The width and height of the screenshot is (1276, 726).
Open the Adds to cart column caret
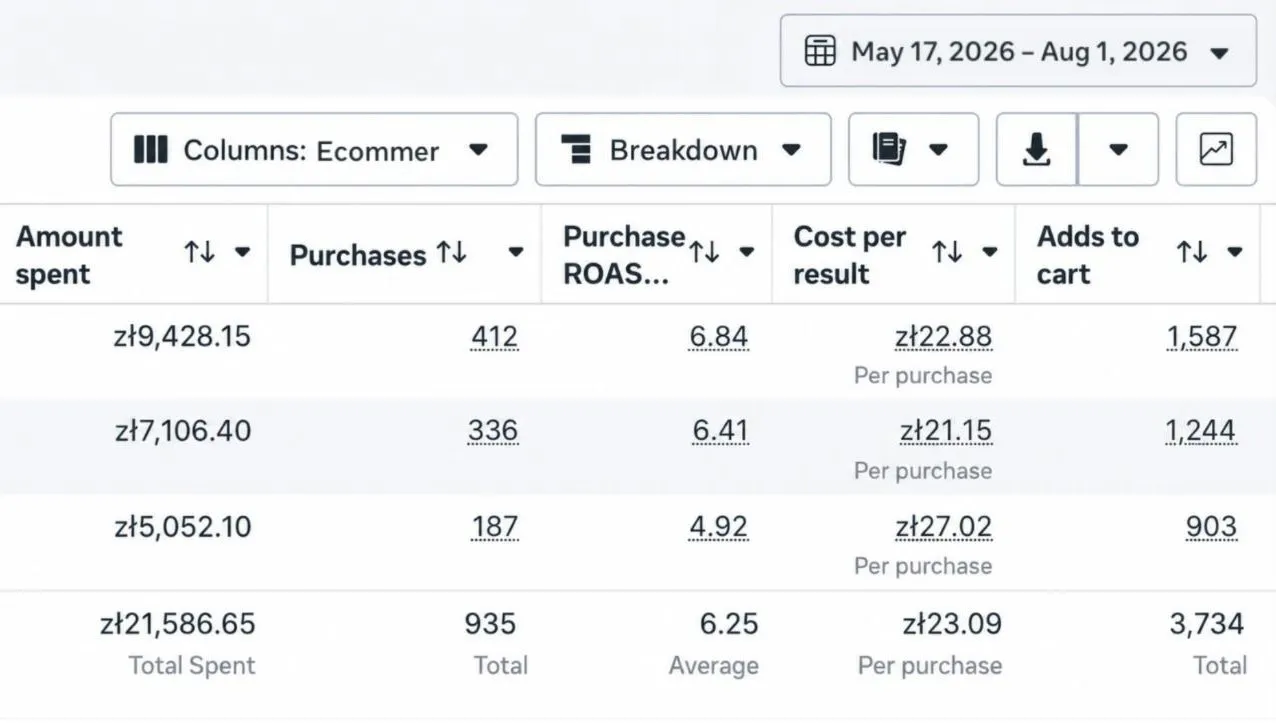pyautogui.click(x=1235, y=253)
